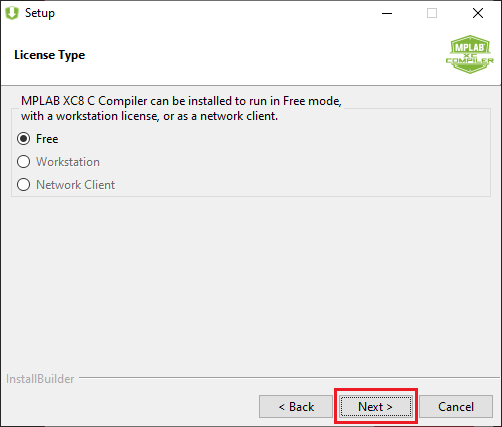This screenshot has height=427, width=502.
Task: Minimize the Setup window
Action: [x=387, y=13]
